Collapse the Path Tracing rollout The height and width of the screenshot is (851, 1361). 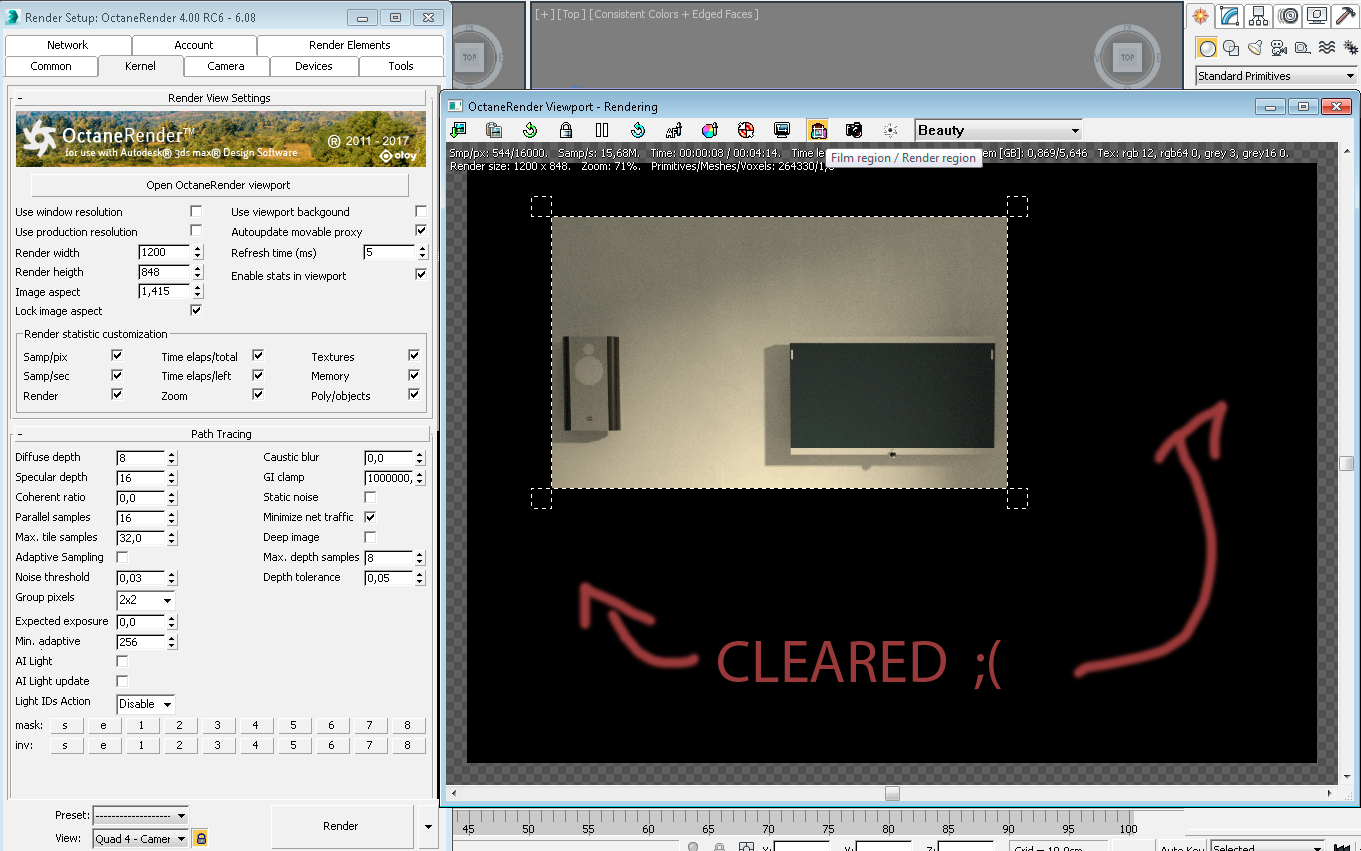click(219, 434)
